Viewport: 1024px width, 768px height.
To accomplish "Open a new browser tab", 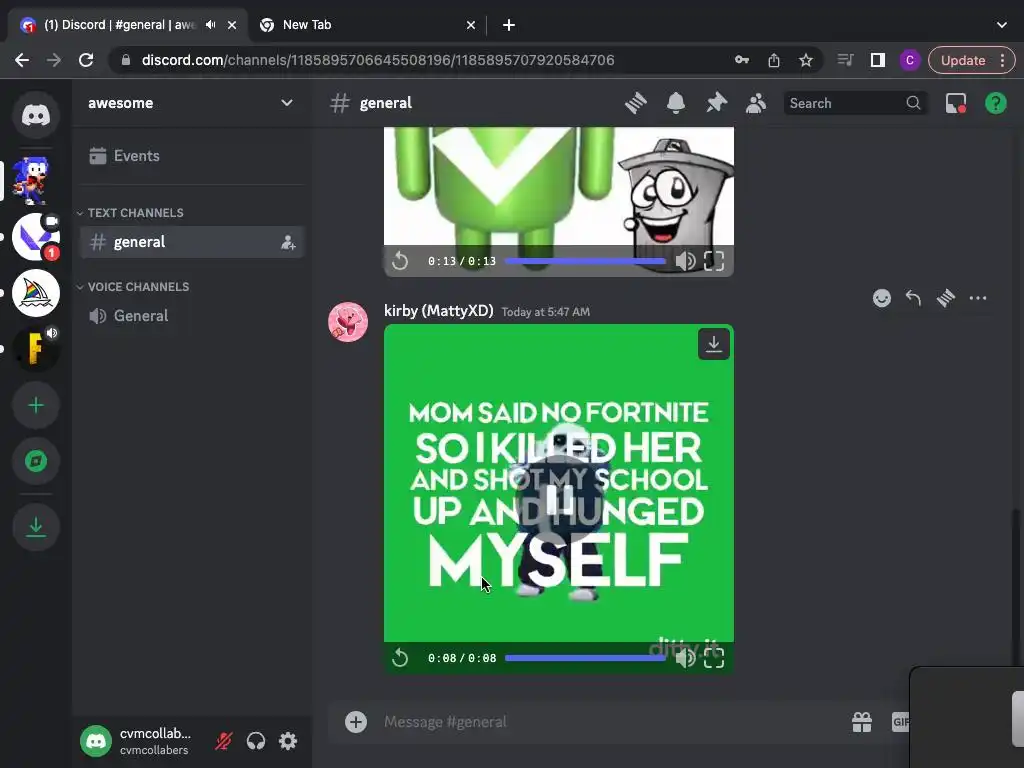I will (x=509, y=25).
